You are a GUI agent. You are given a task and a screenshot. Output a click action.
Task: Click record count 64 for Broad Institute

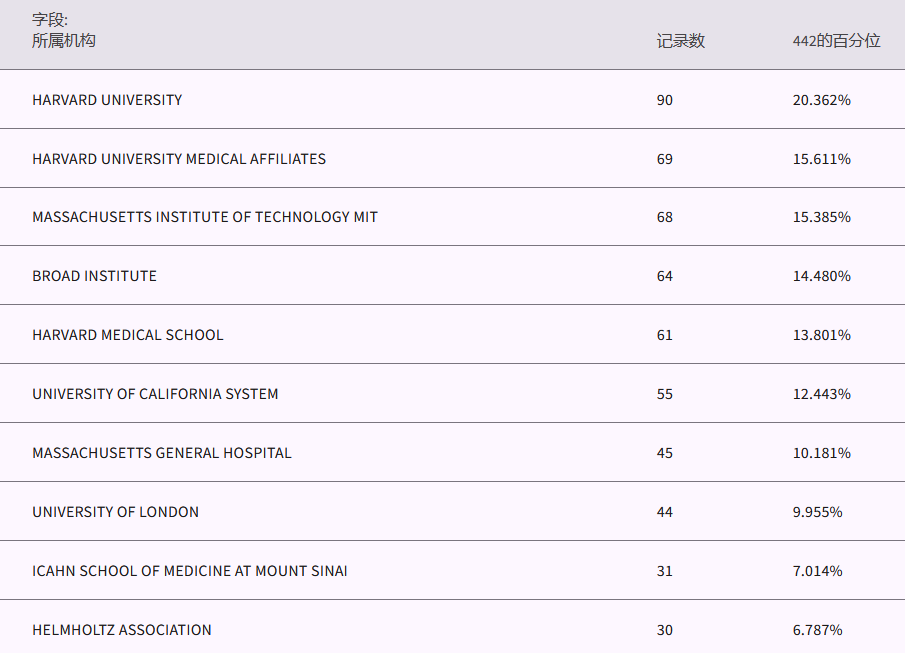[665, 276]
